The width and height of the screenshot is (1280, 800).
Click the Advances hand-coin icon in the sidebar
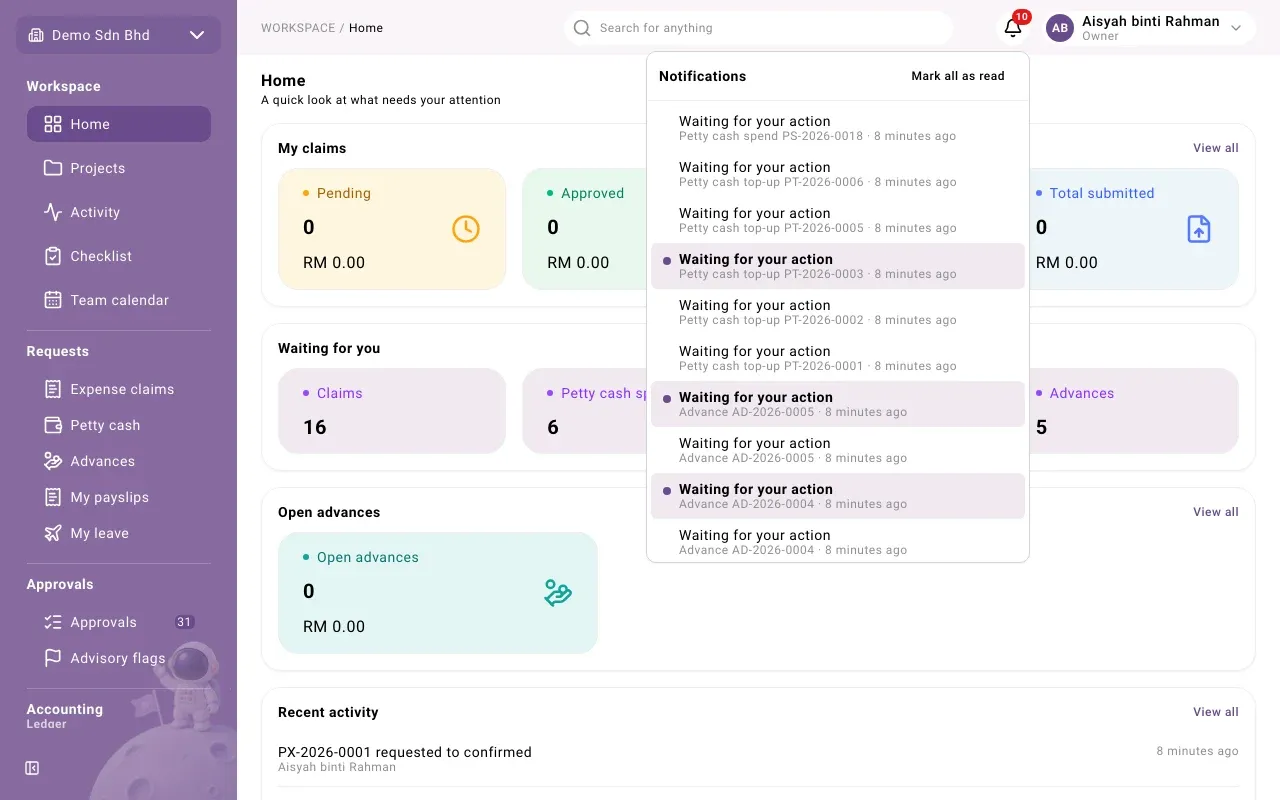pos(53,461)
